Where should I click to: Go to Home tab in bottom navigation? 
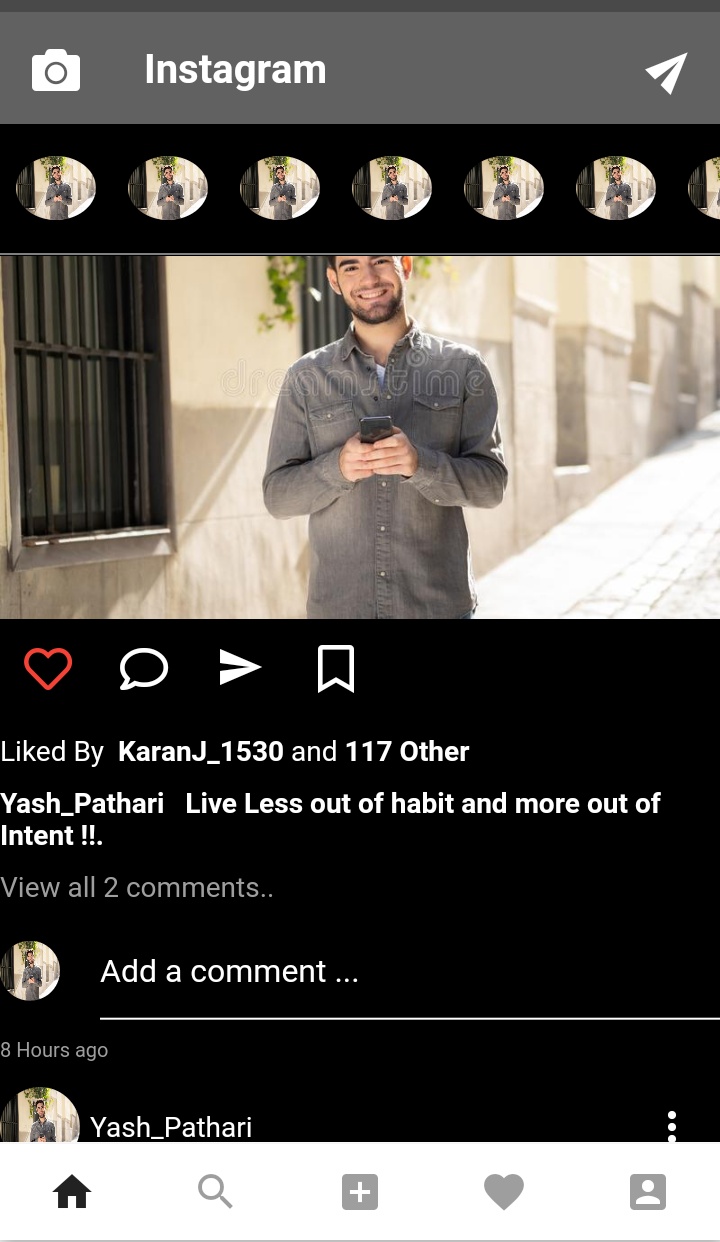(72, 1191)
